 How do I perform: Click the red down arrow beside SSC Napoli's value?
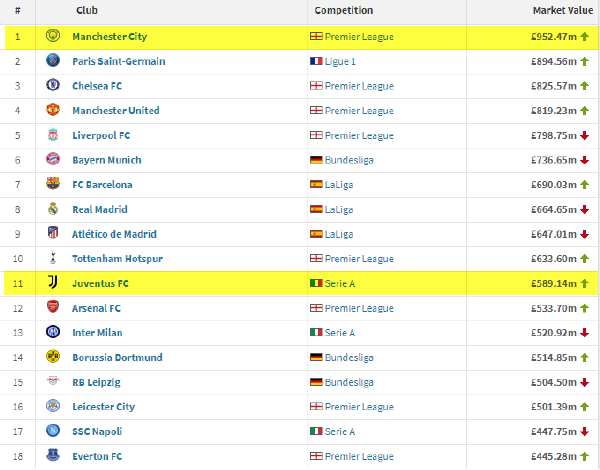[584, 431]
